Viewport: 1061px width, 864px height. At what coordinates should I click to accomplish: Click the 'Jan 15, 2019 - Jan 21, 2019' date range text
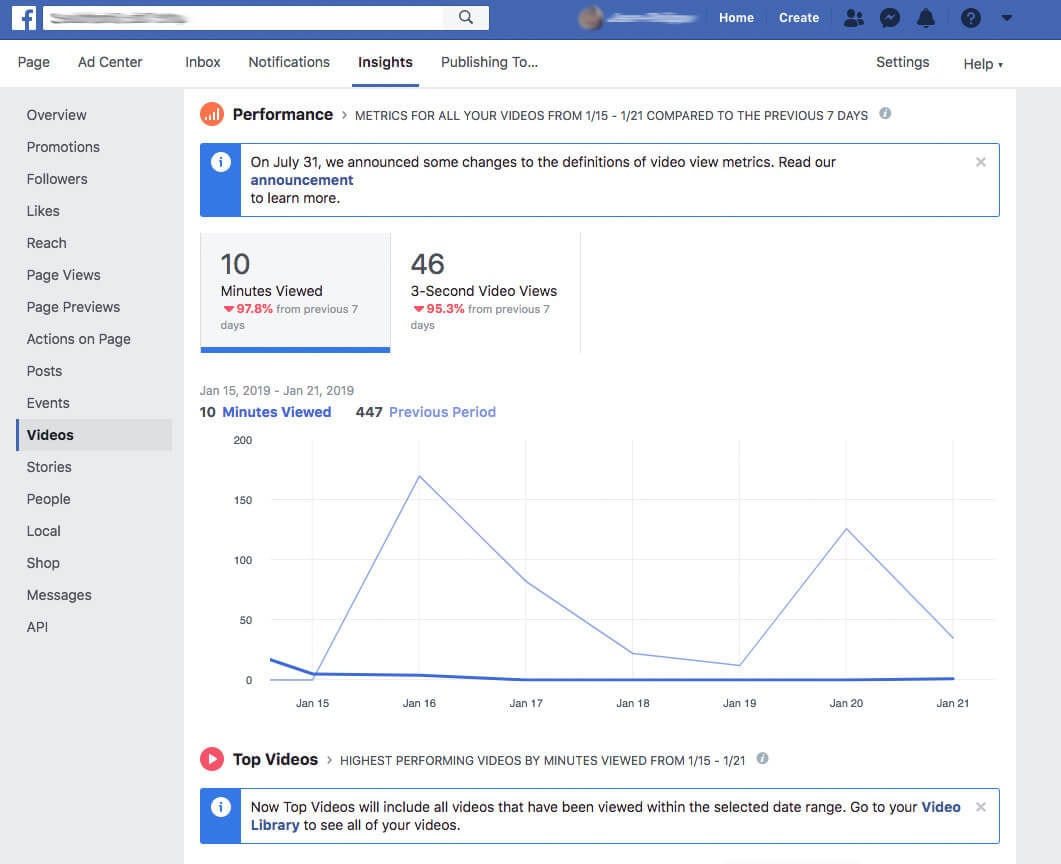tap(277, 390)
